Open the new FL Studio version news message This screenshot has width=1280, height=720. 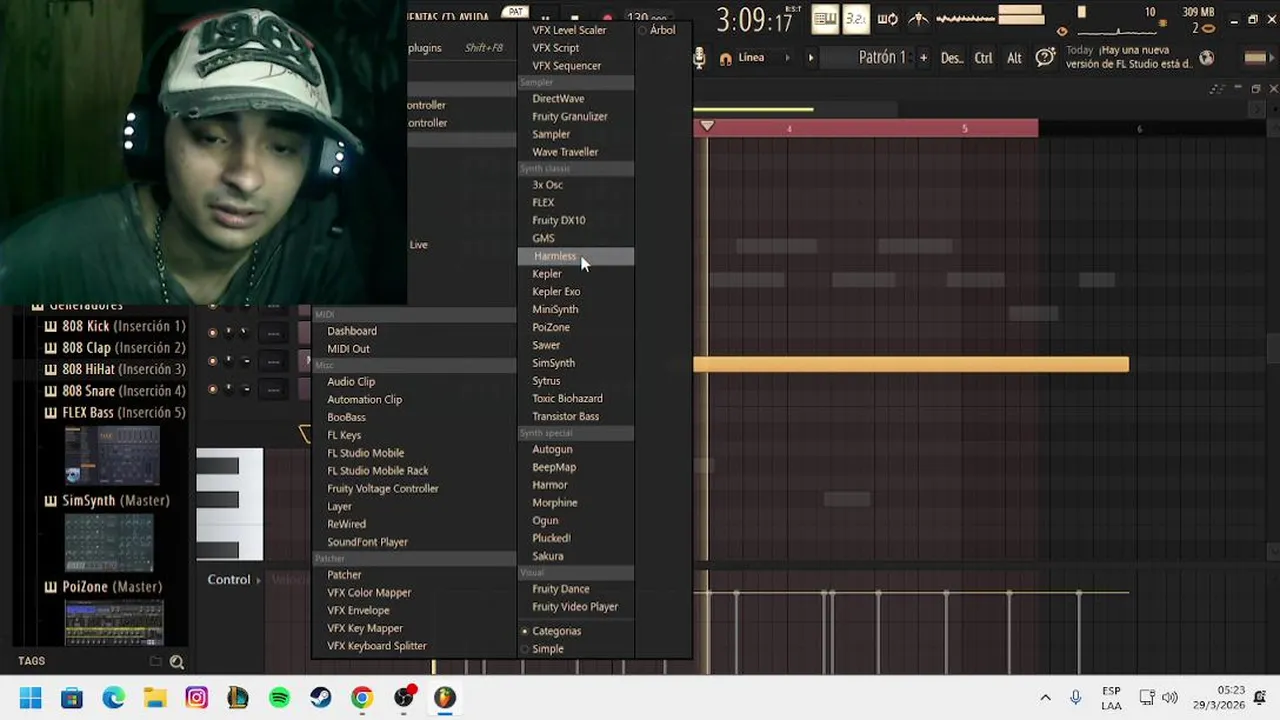[x=1129, y=57]
